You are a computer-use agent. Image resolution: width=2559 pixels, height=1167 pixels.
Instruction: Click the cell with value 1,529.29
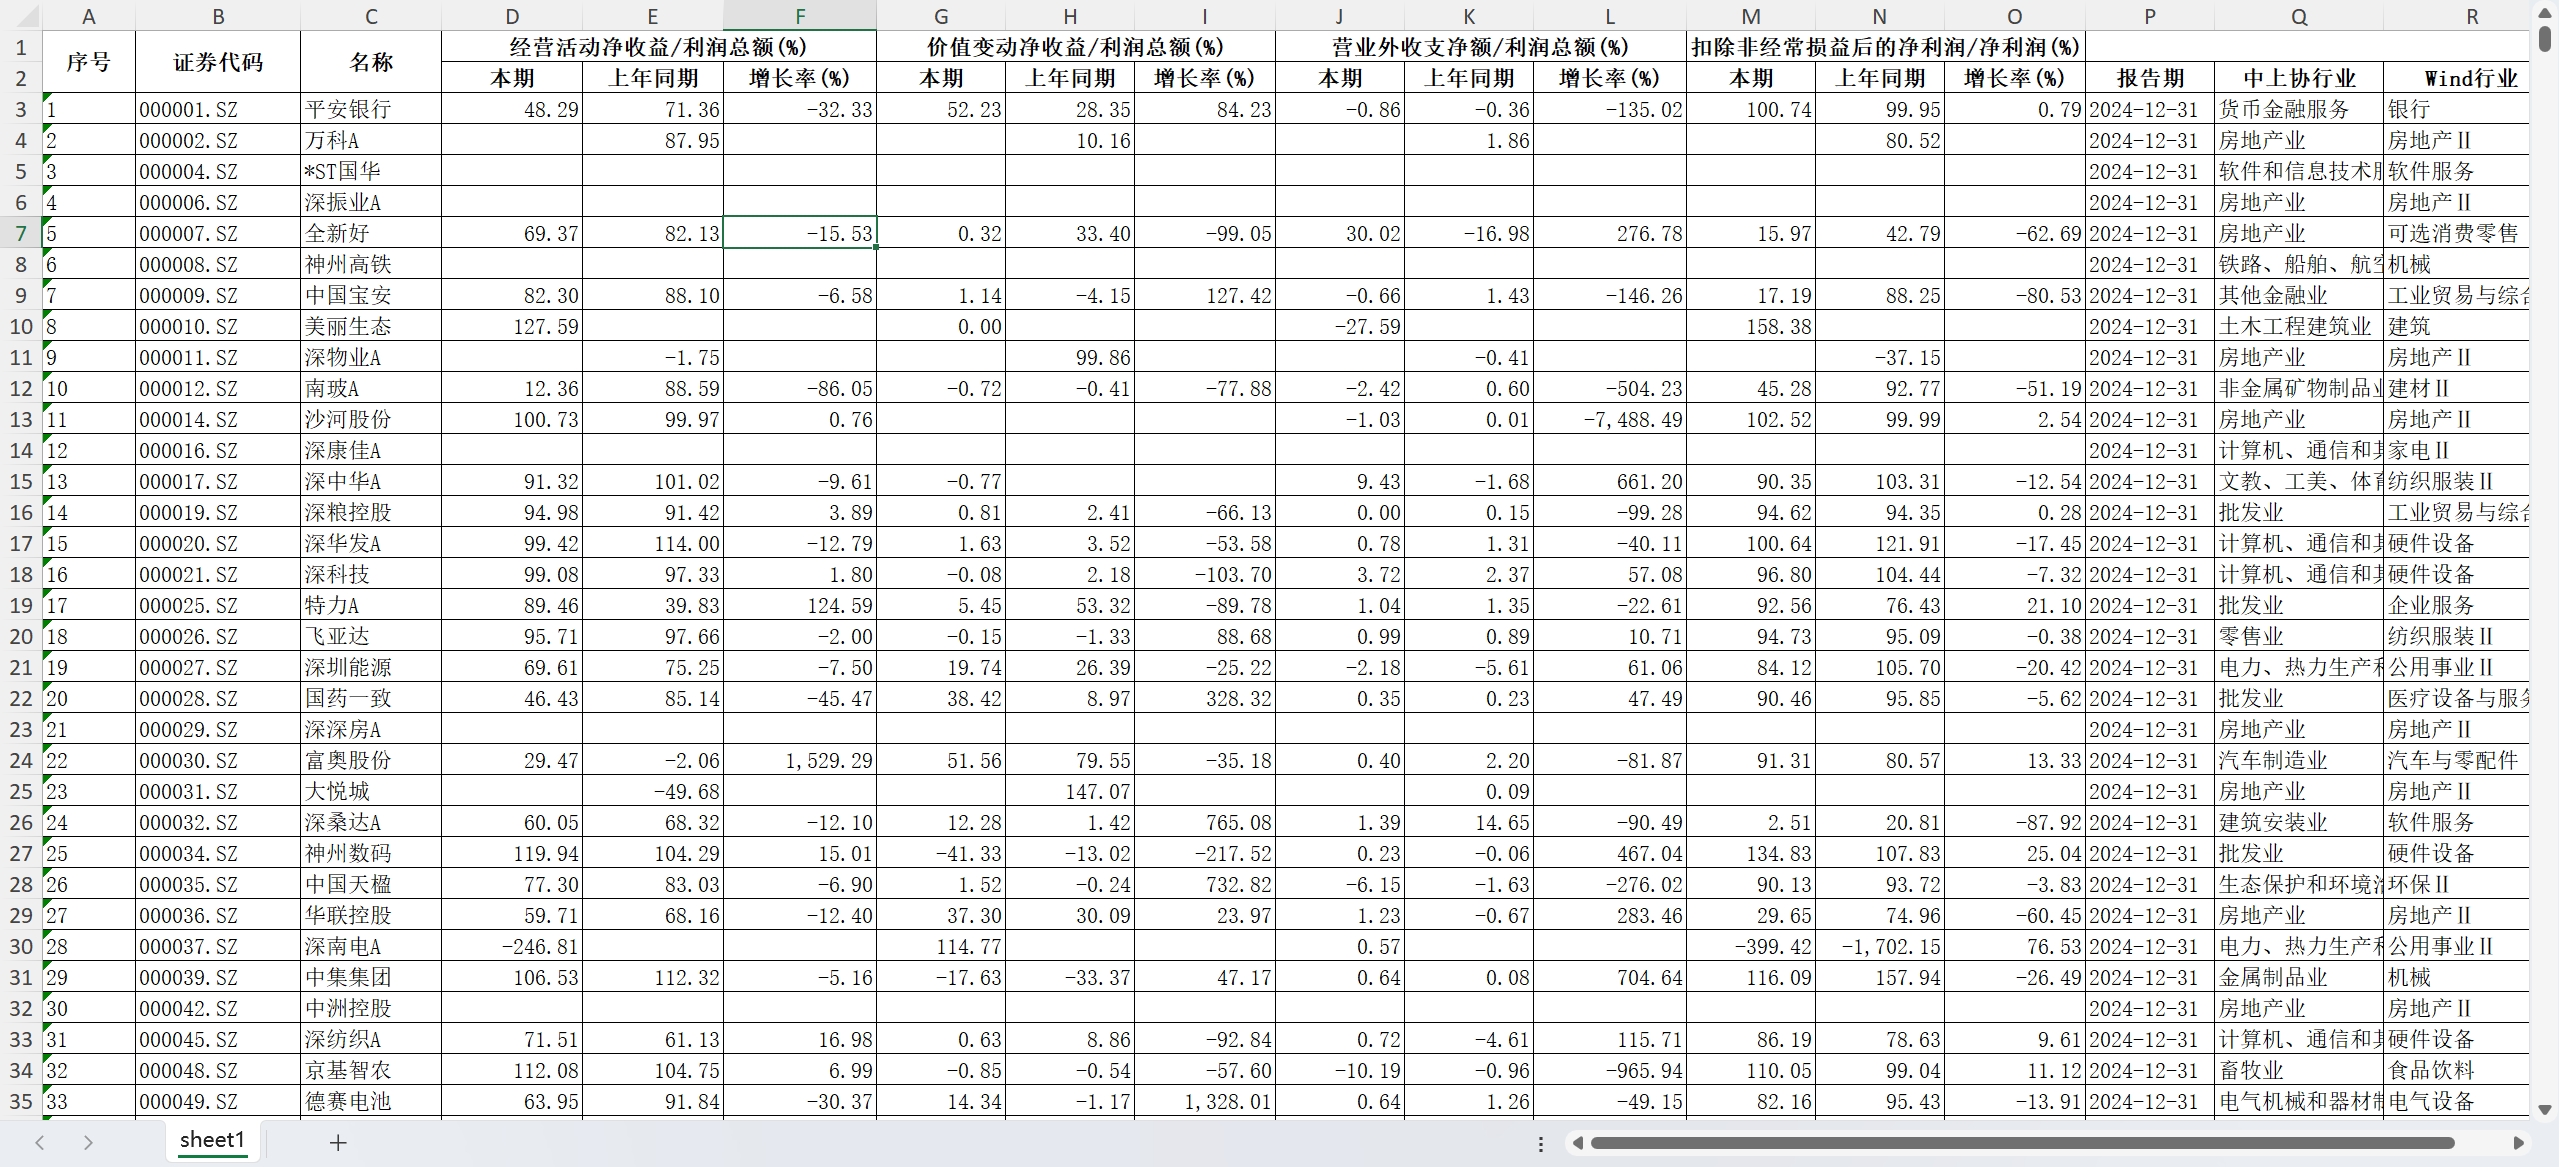pyautogui.click(x=800, y=761)
